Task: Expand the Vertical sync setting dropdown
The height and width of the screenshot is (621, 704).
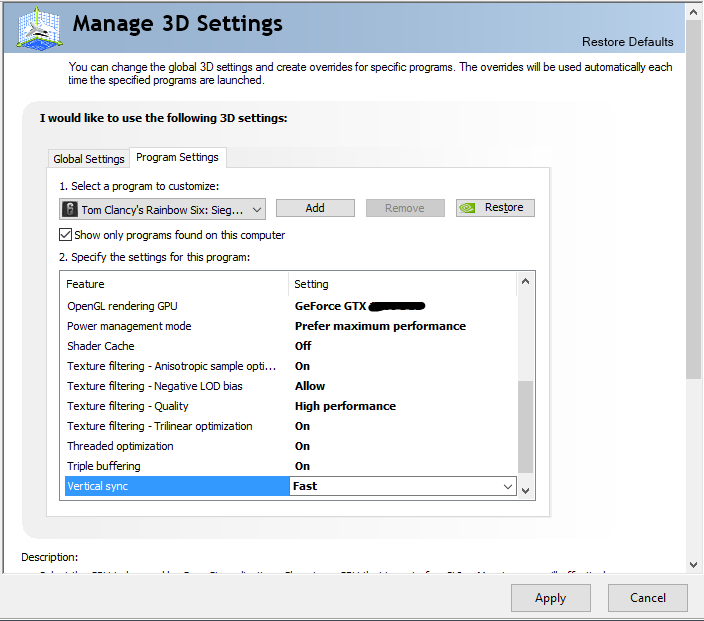Action: point(508,486)
